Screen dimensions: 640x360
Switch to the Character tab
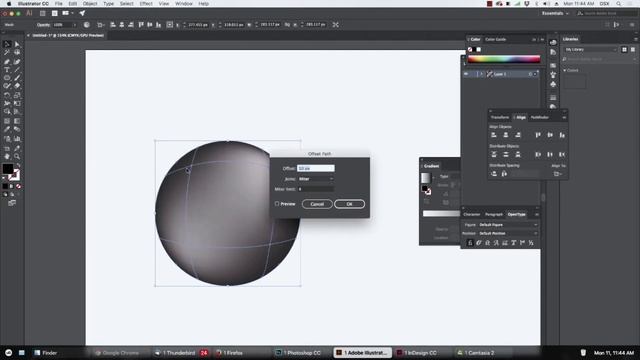pos(472,214)
